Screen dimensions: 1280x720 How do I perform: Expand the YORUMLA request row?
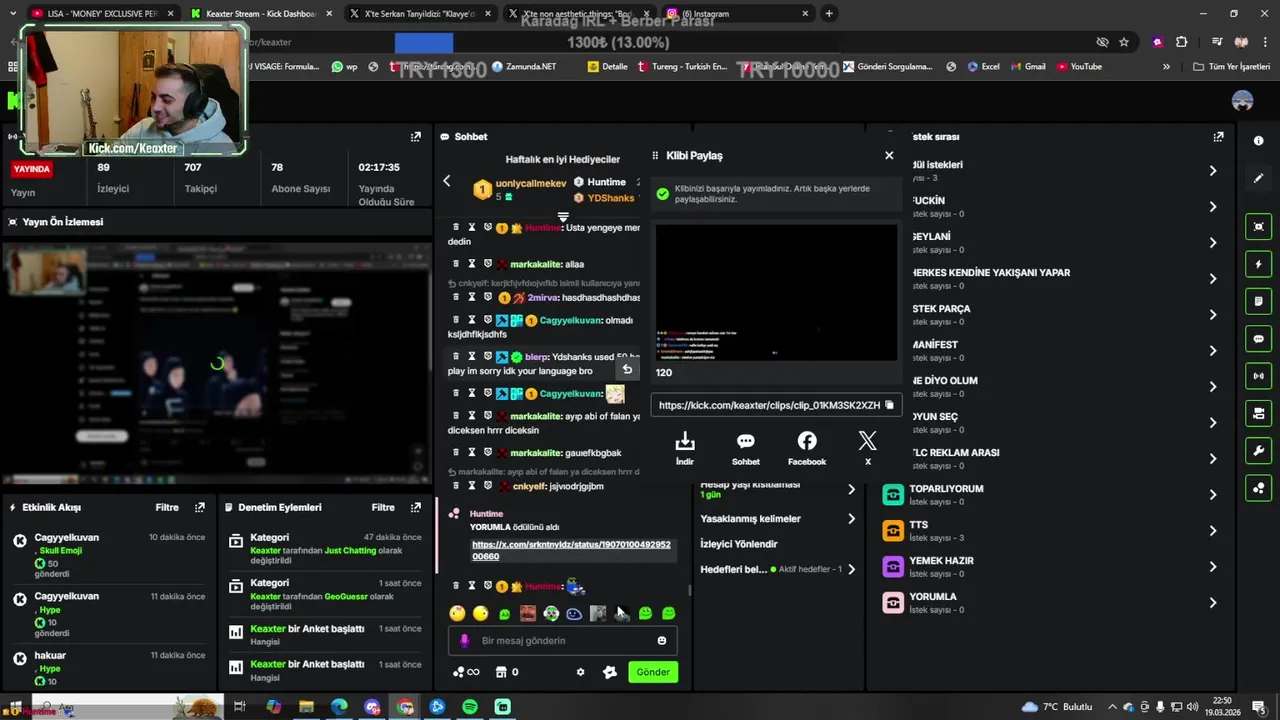click(1212, 603)
